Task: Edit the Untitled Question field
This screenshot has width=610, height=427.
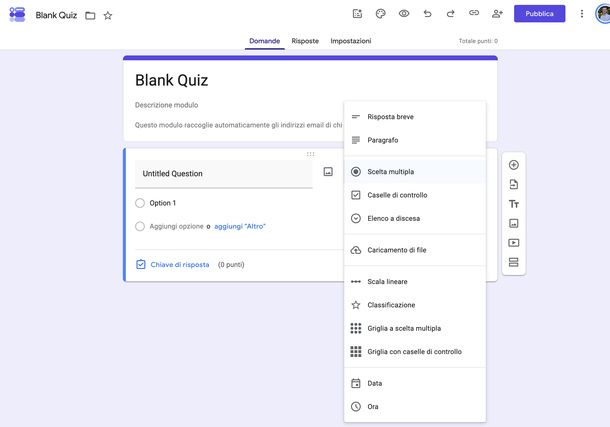Action: (x=224, y=174)
